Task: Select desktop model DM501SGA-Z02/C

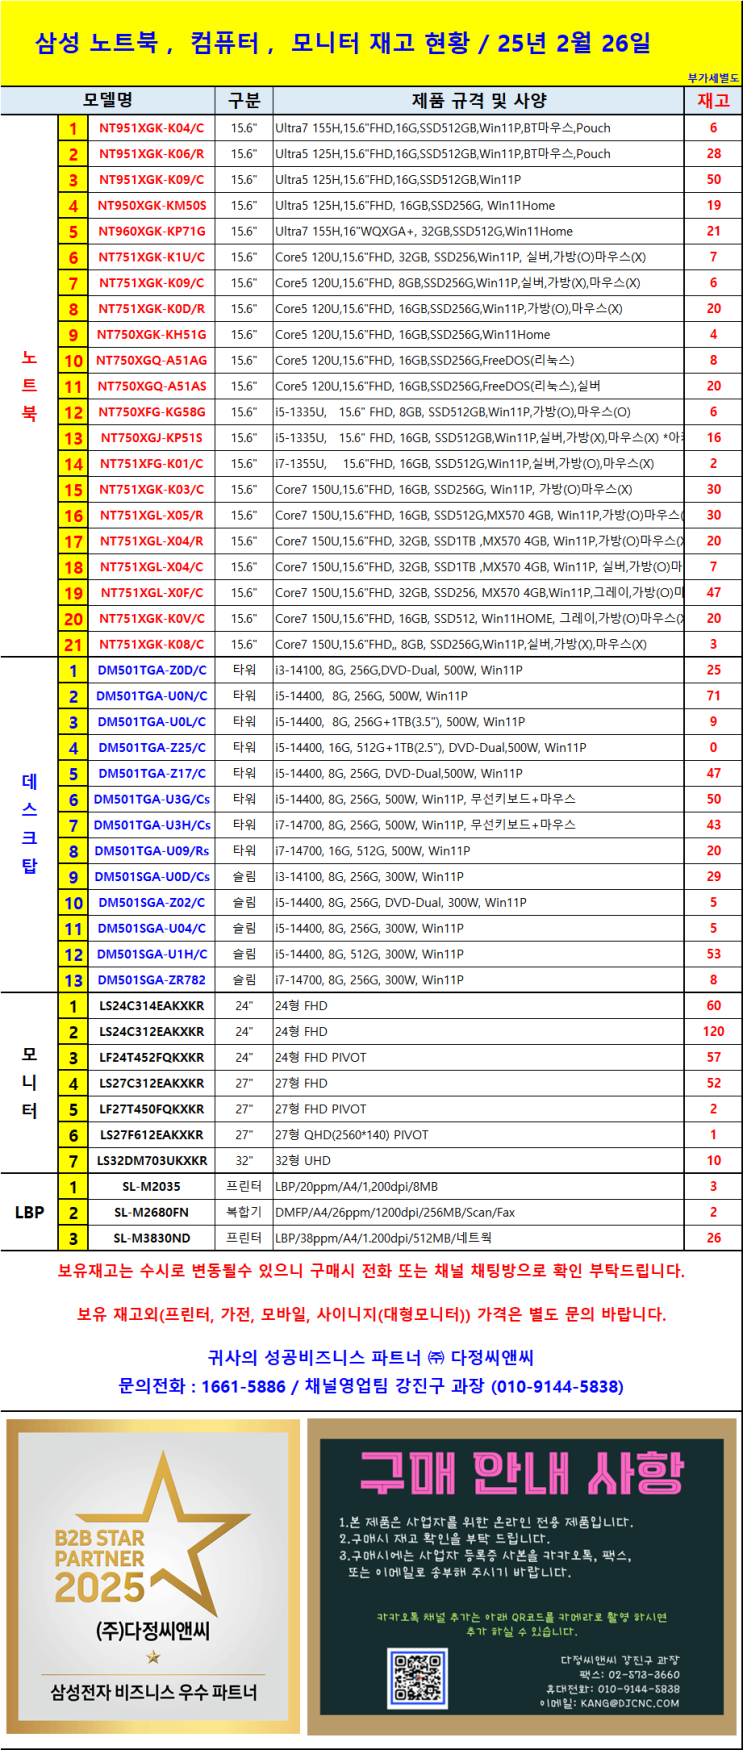Action: (x=151, y=903)
